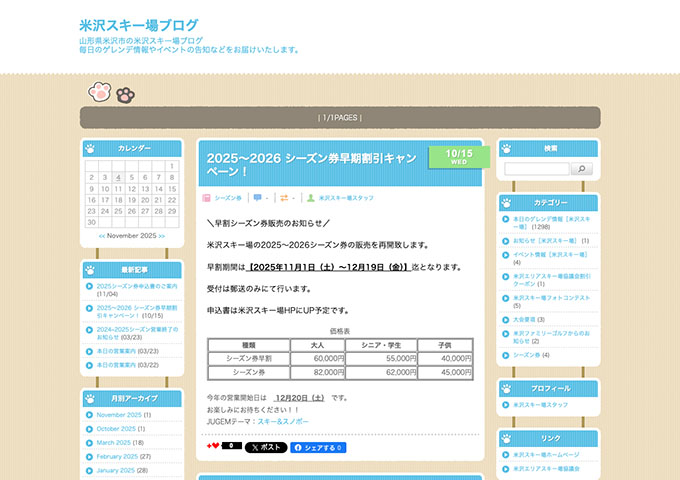This screenshot has height=480, width=680.
Task: Click the 10/15 WED date badge
Action: tap(459, 157)
